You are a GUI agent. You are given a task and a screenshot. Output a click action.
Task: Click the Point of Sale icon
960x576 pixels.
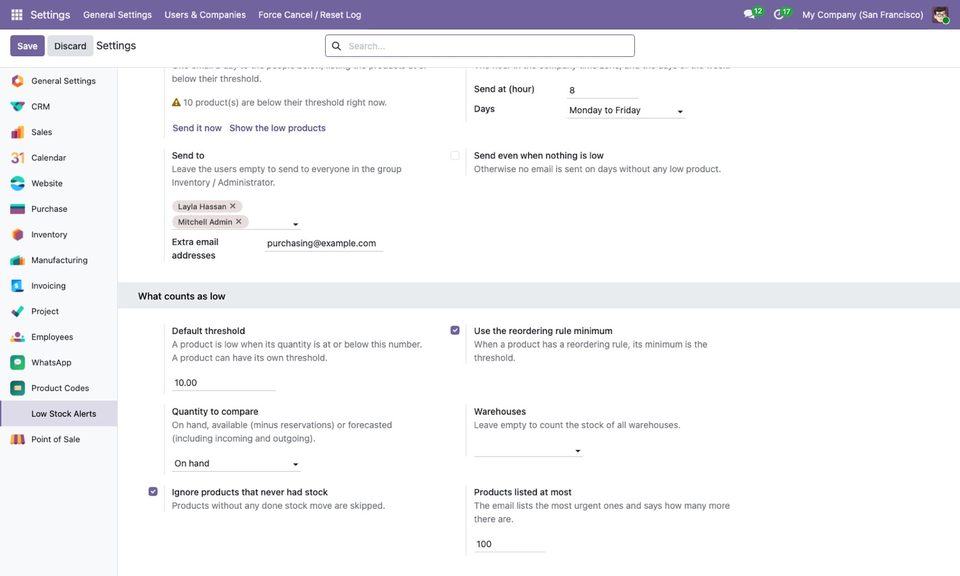pyautogui.click(x=18, y=439)
